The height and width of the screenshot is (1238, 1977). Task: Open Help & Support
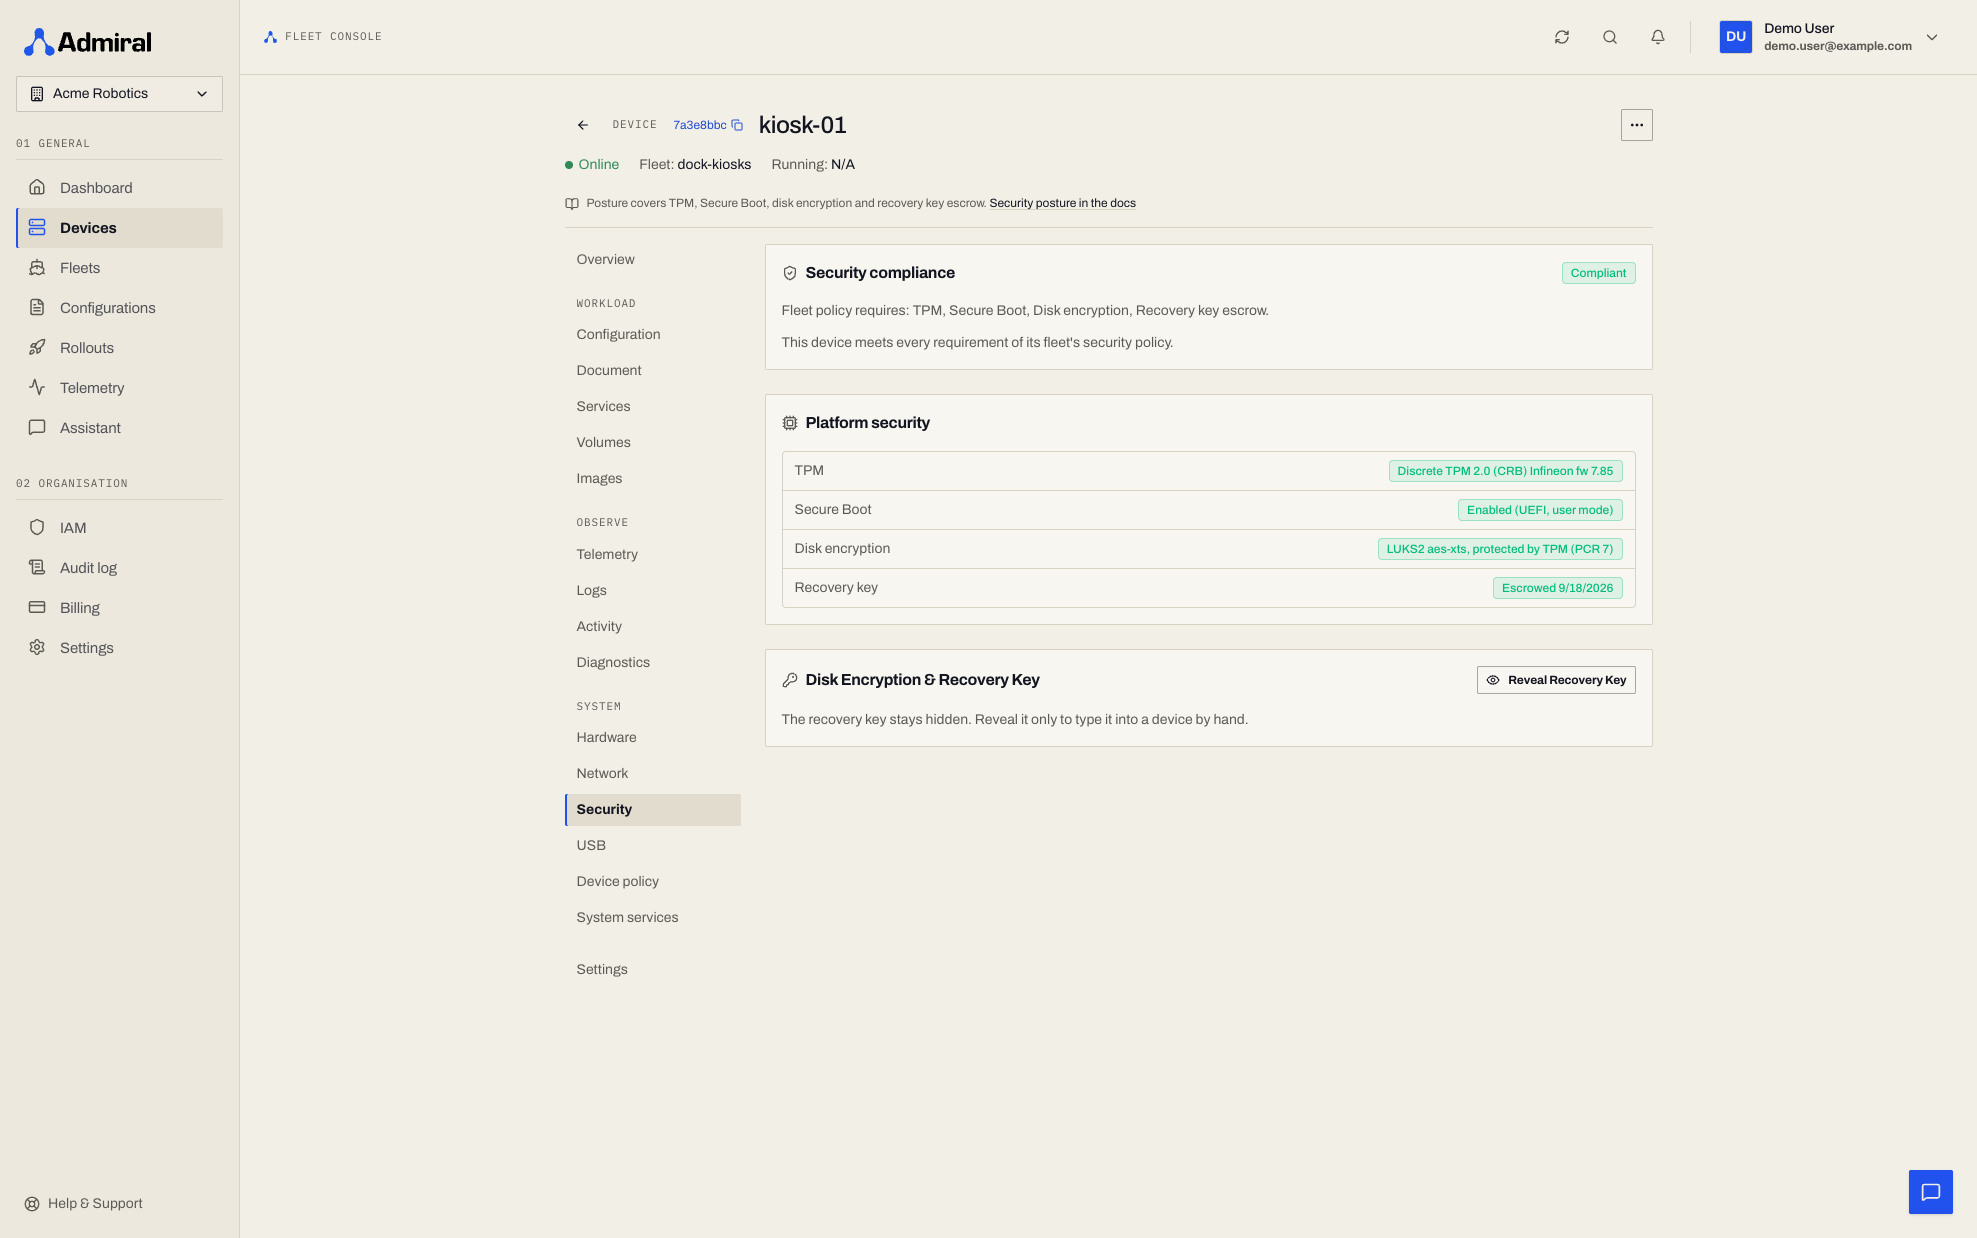click(84, 1203)
